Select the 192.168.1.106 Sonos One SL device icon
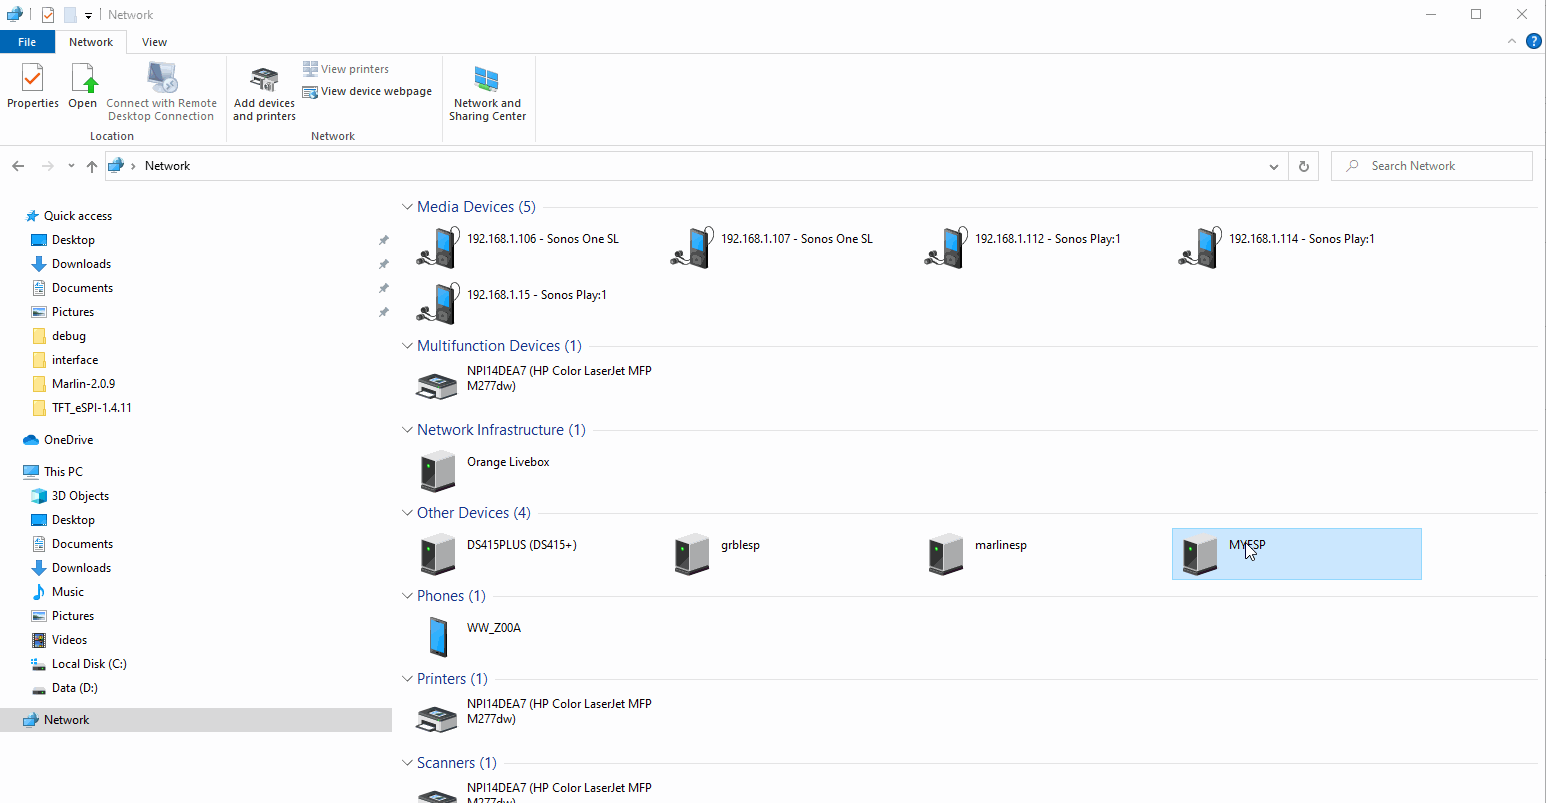 [x=437, y=247]
